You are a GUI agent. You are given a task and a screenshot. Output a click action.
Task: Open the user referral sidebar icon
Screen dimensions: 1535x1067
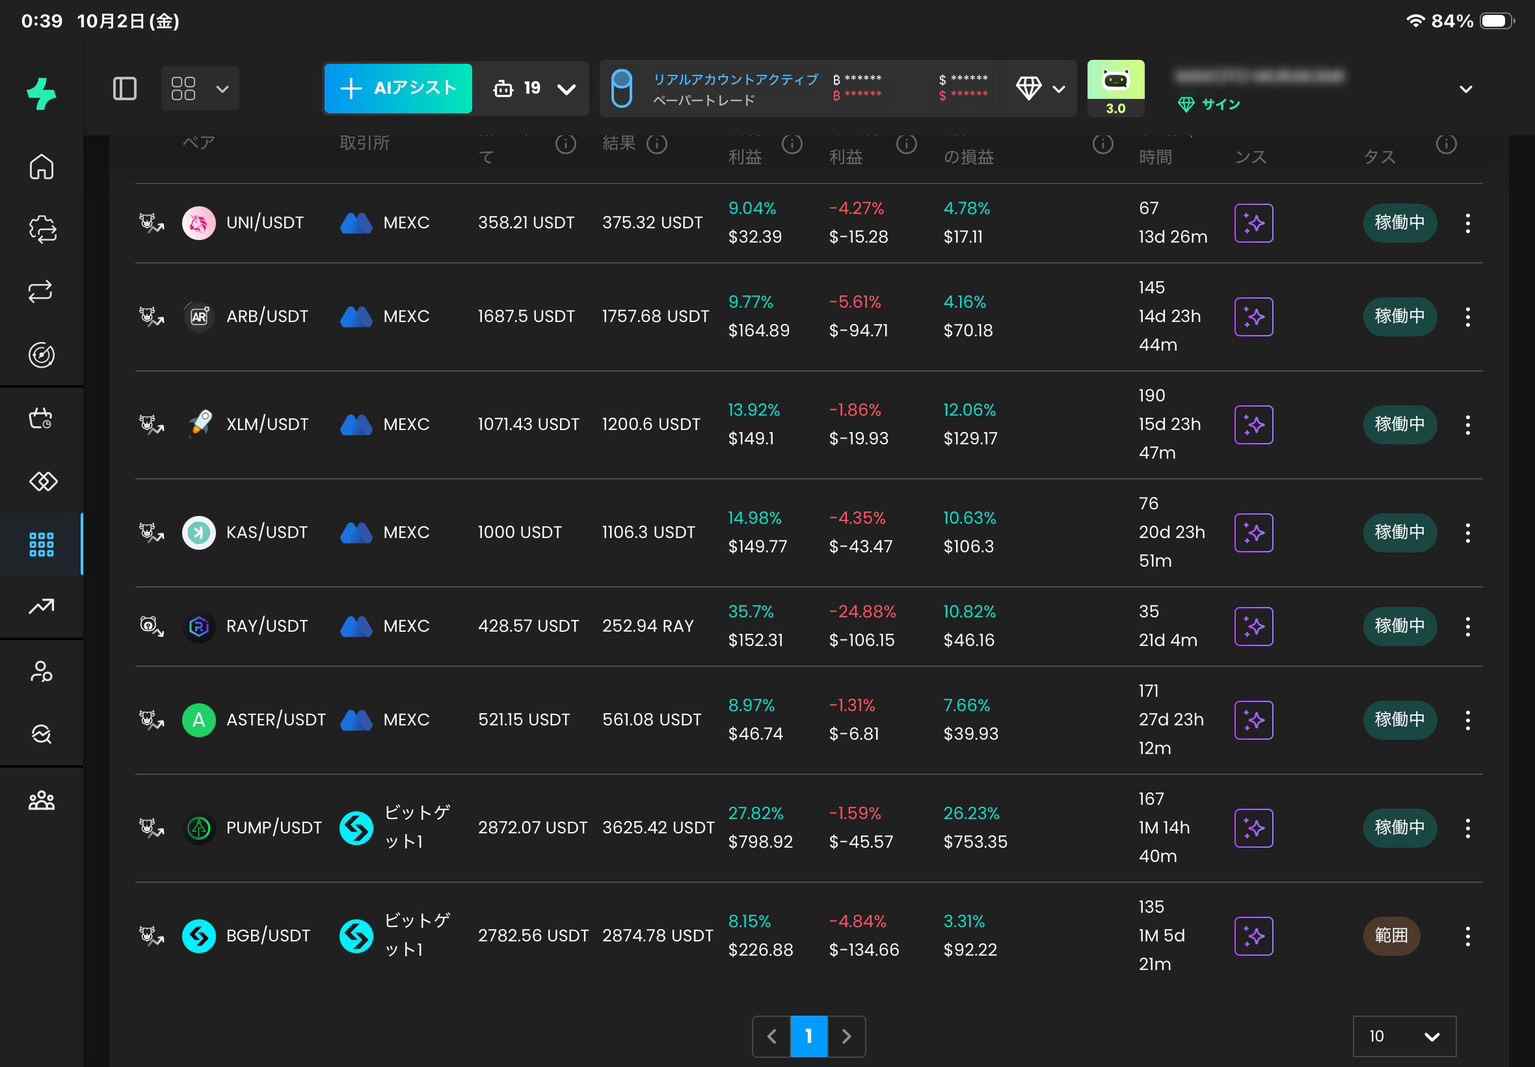(41, 671)
